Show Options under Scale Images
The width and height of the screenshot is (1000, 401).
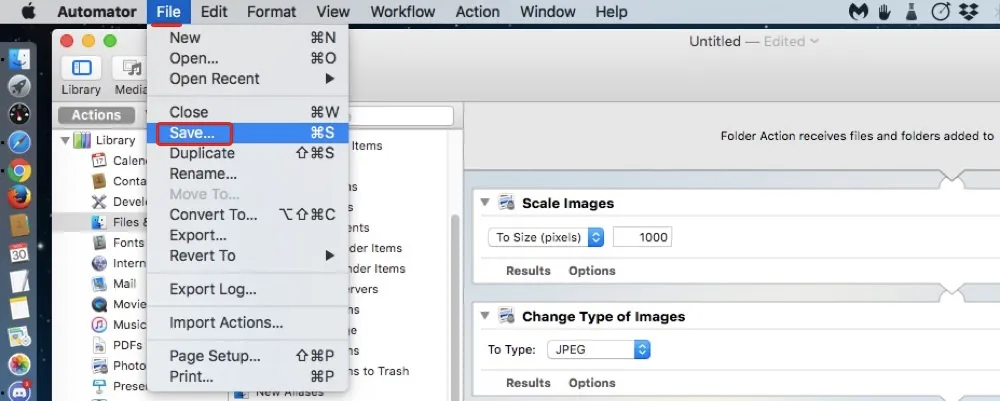(592, 270)
